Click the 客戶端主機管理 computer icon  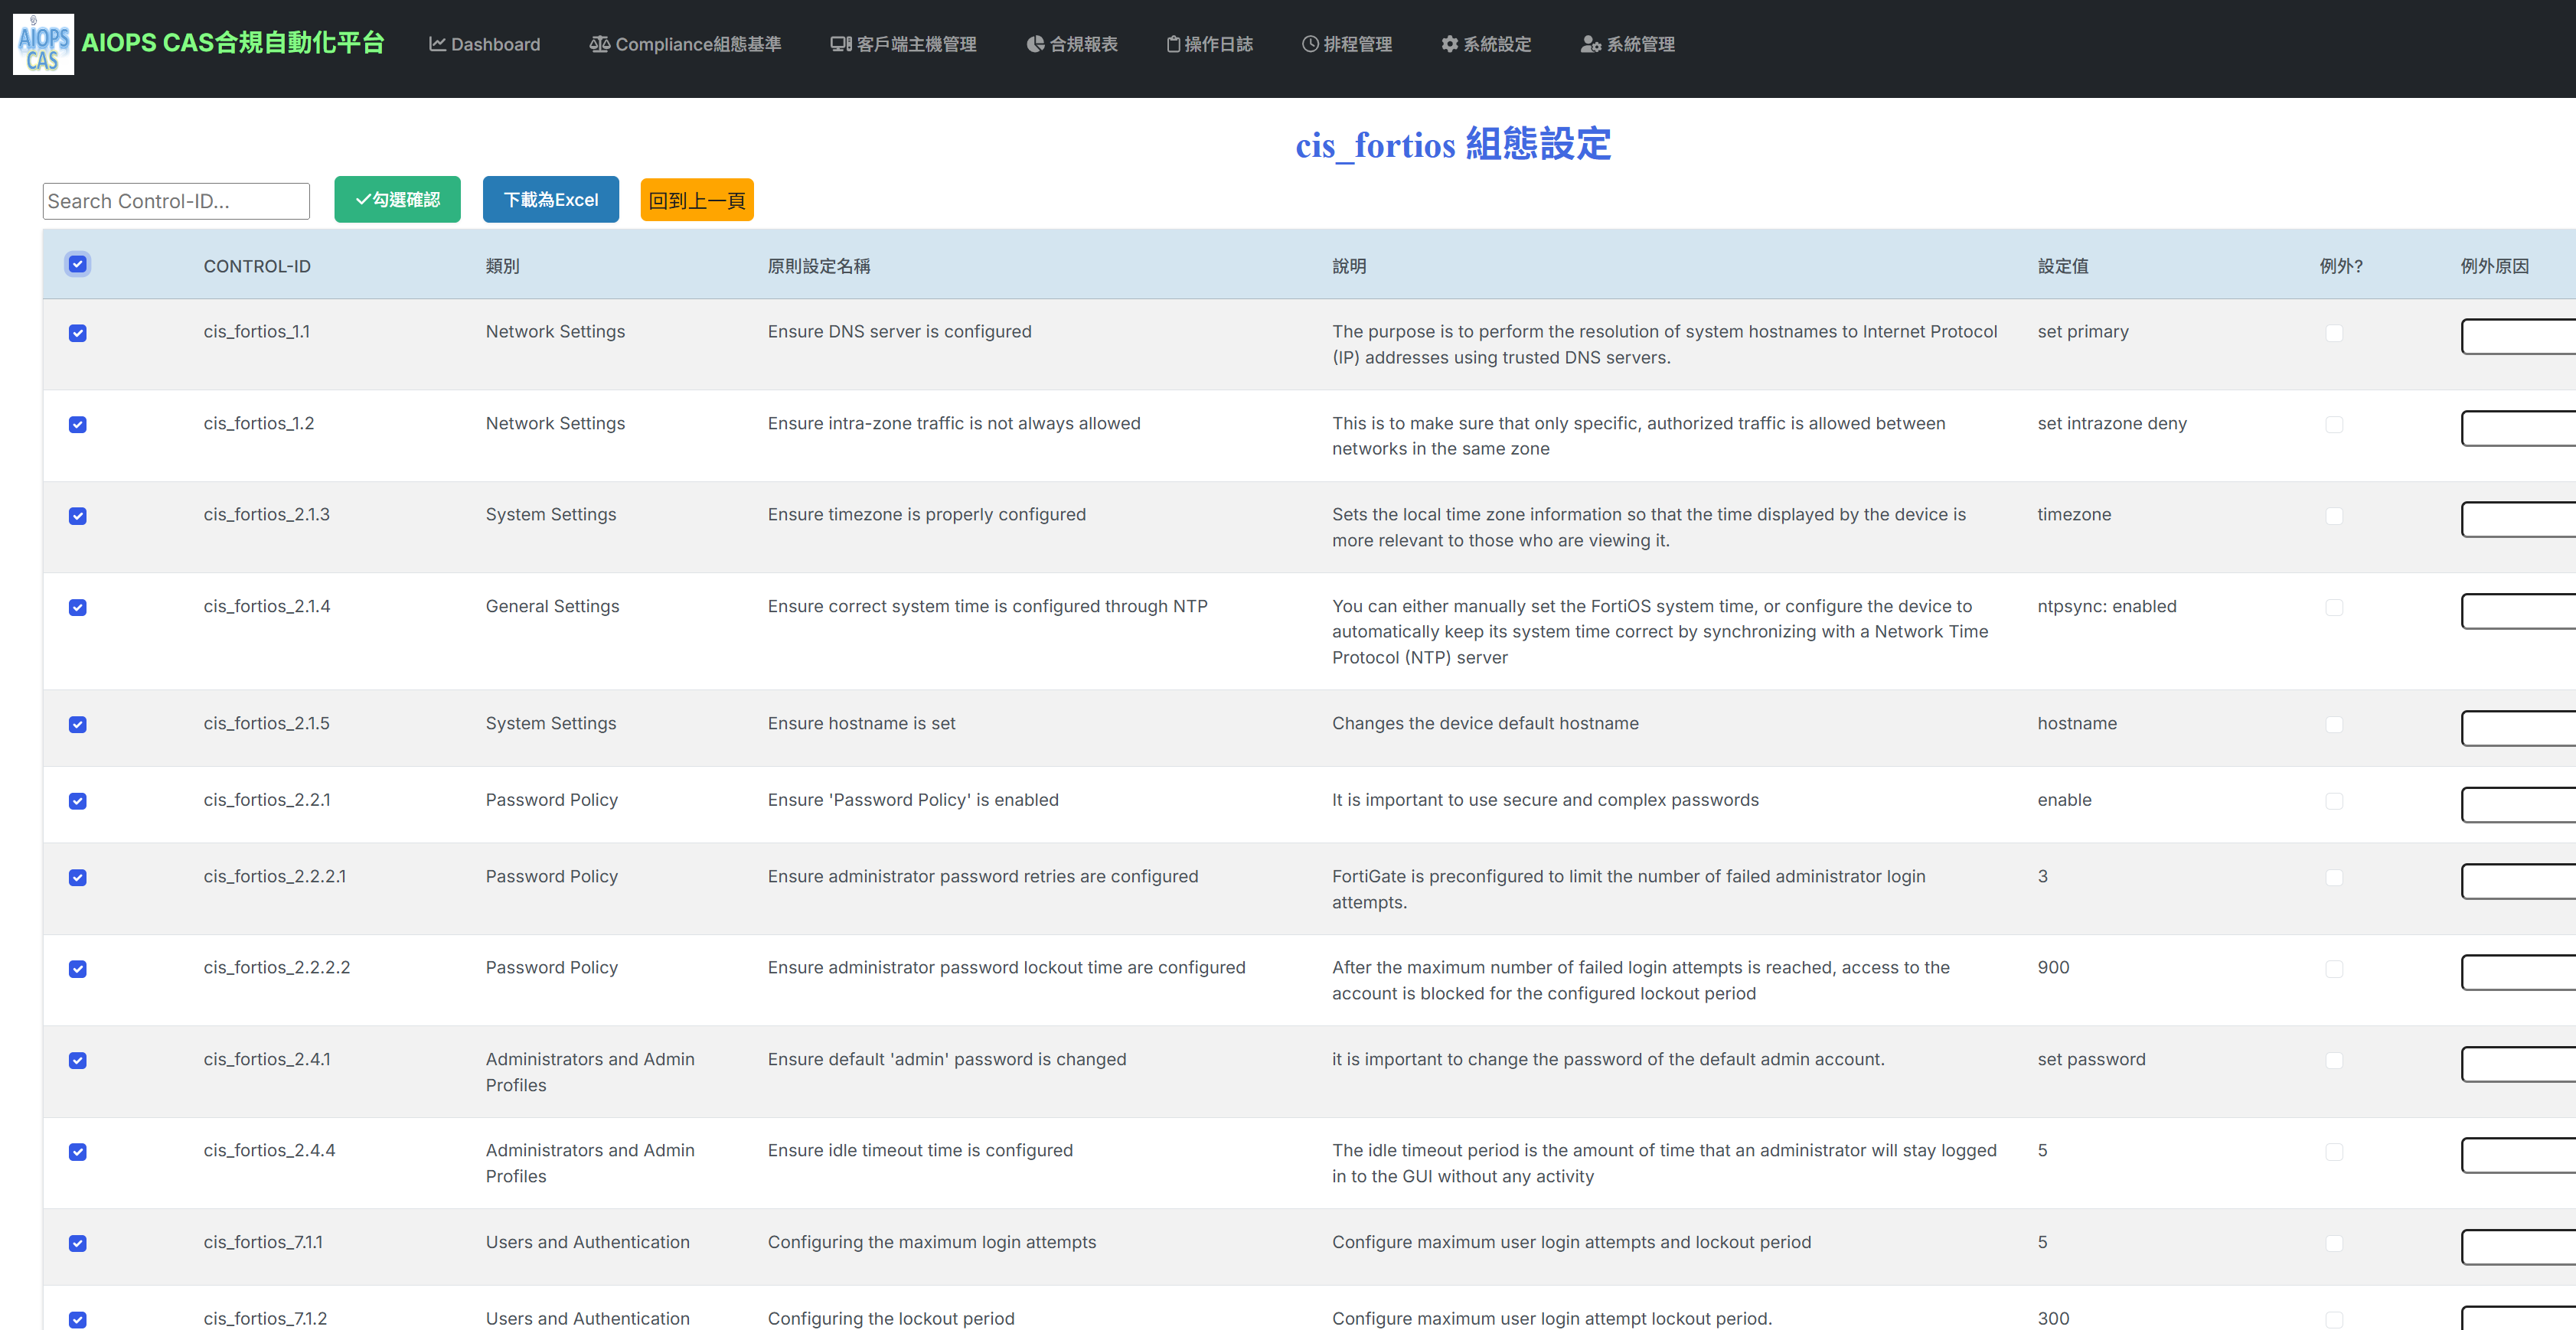pos(840,44)
